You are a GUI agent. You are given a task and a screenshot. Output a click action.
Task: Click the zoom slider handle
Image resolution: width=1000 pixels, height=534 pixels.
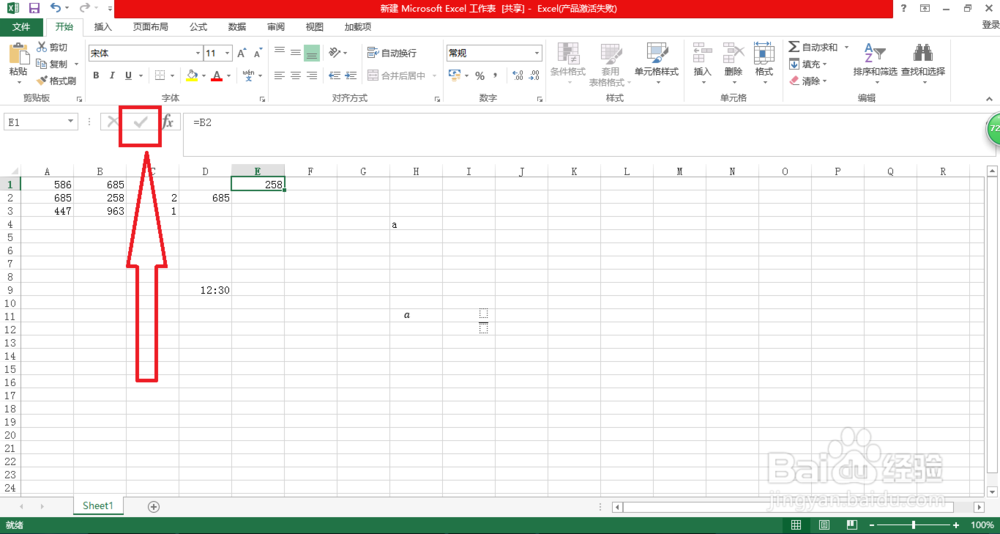pyautogui.click(x=914, y=524)
